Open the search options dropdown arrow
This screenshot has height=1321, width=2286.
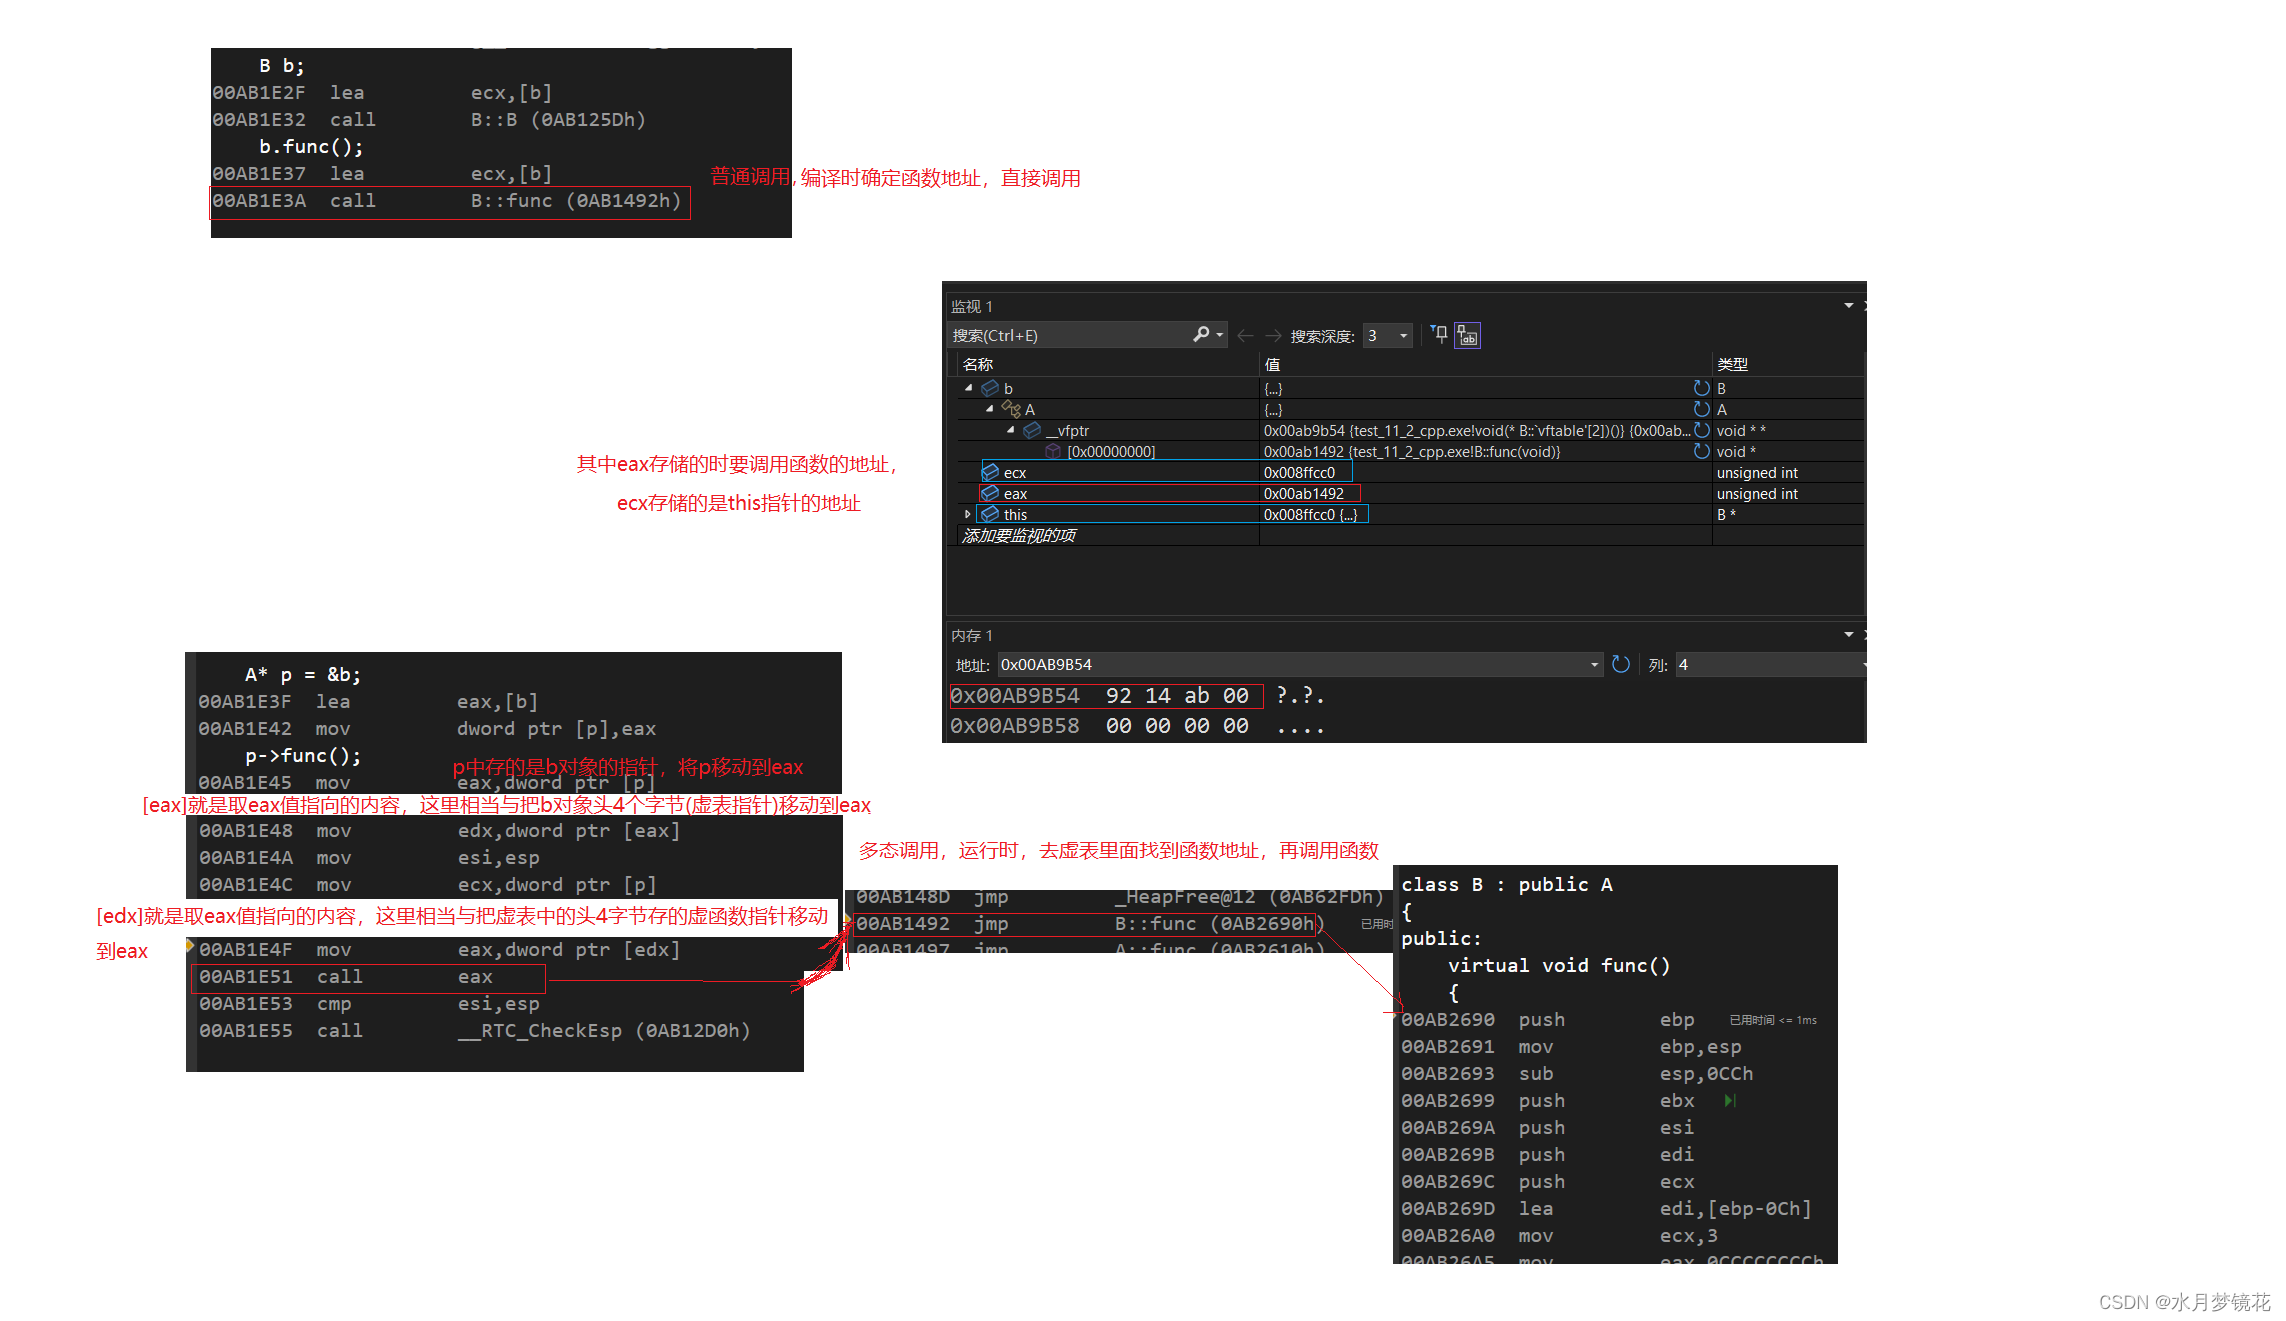(1220, 335)
